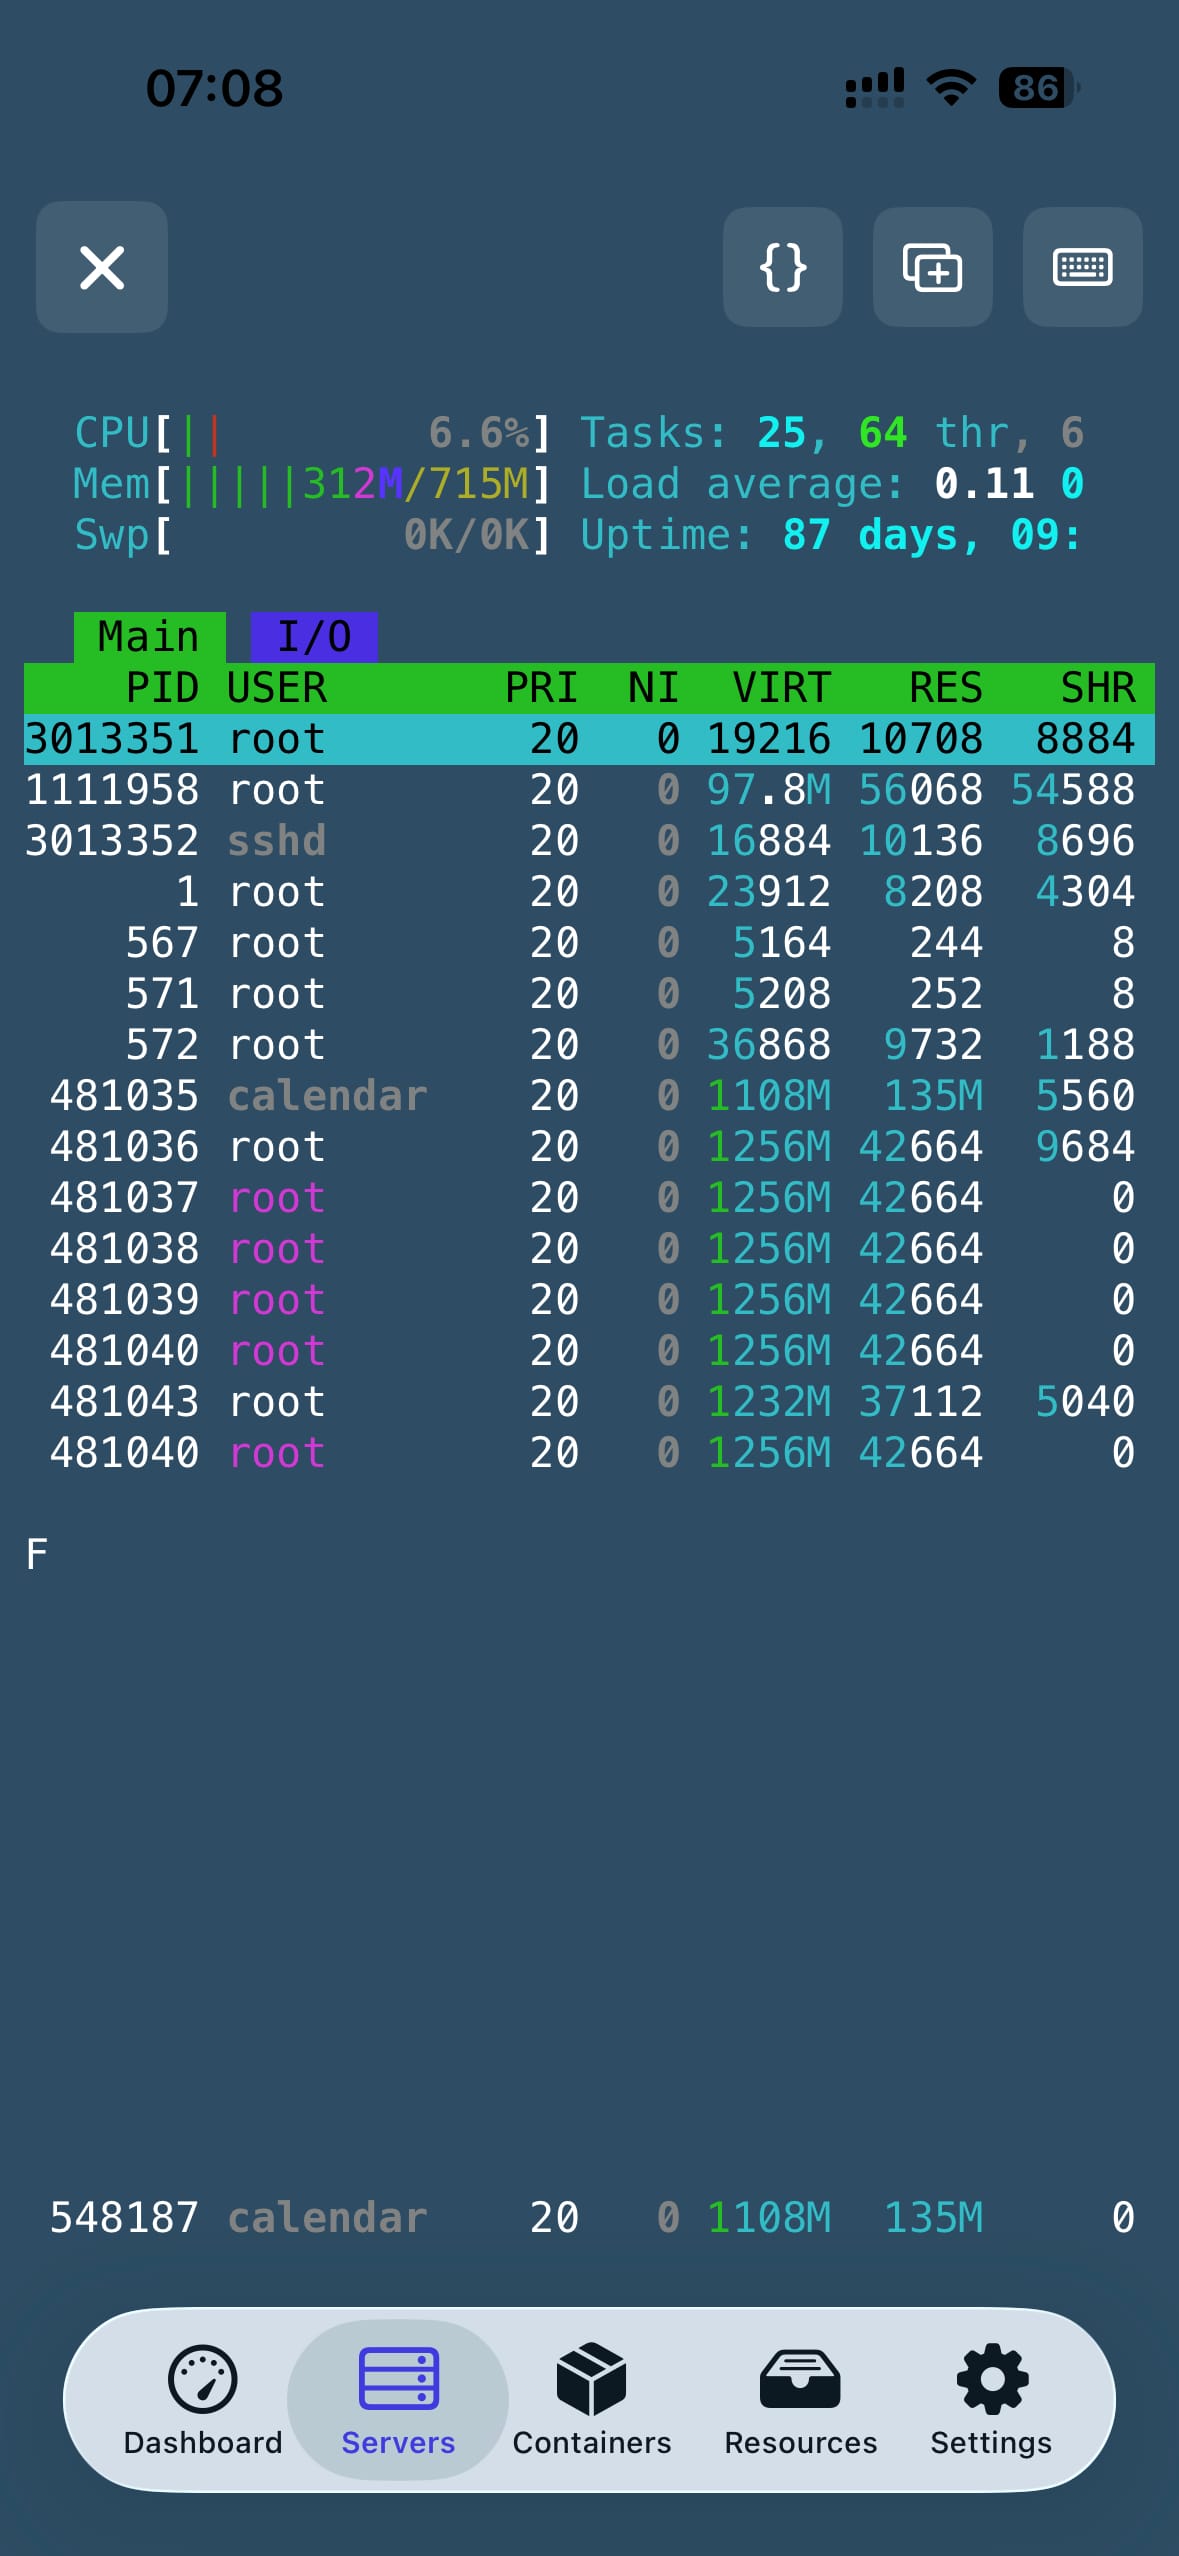
Task: Tap the Wi-Fi status icon
Action: pyautogui.click(x=951, y=88)
